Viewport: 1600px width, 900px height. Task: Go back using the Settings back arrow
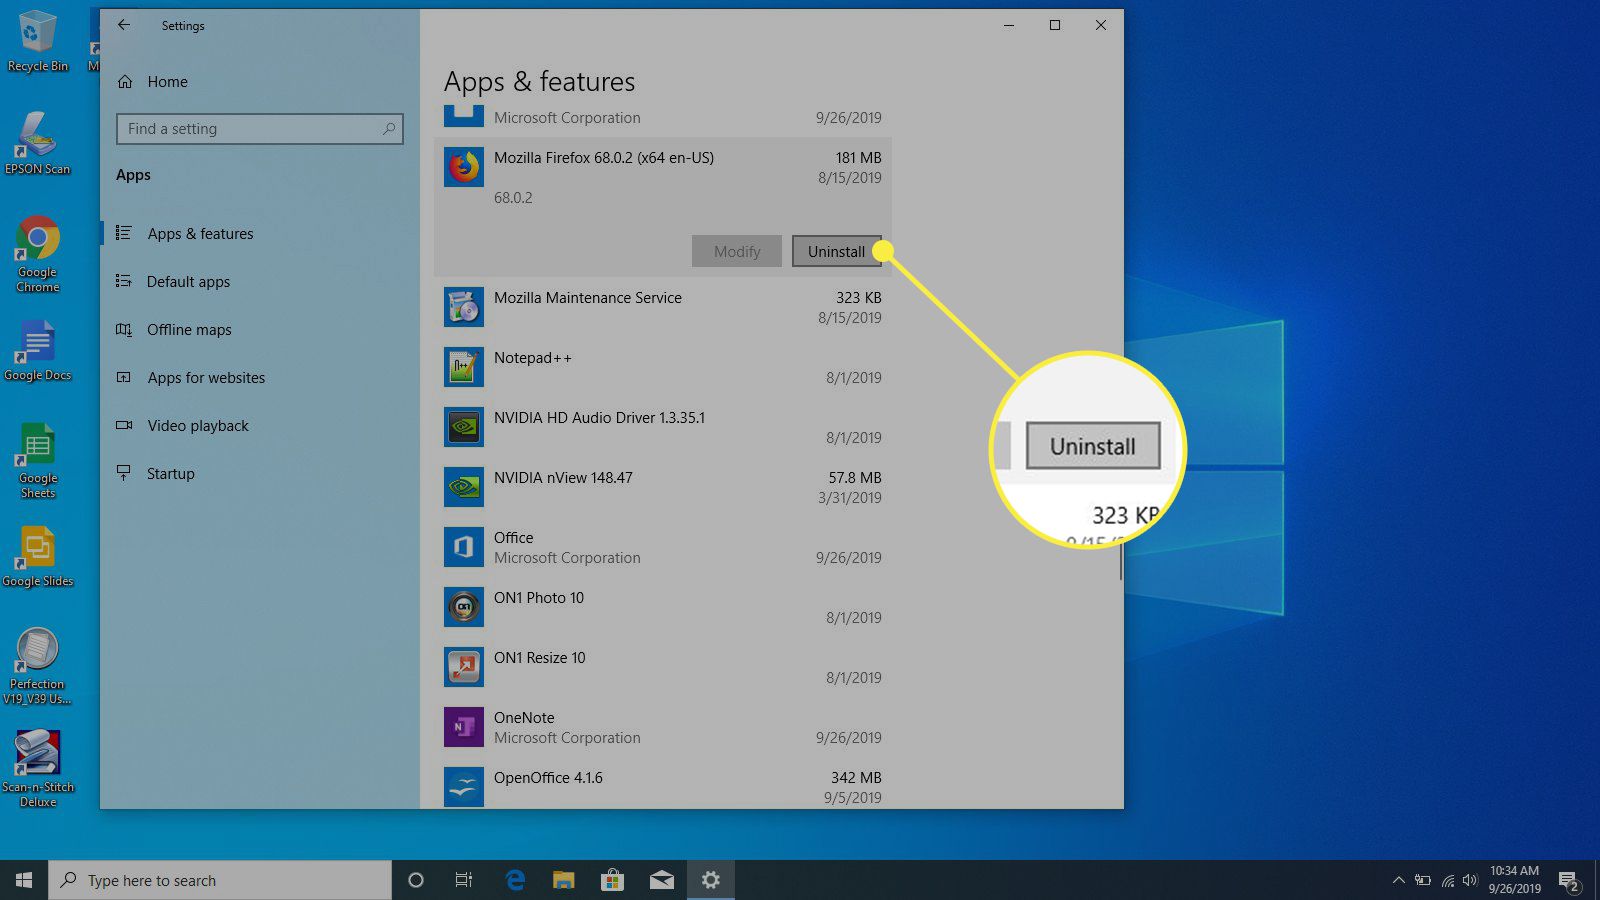pyautogui.click(x=124, y=25)
